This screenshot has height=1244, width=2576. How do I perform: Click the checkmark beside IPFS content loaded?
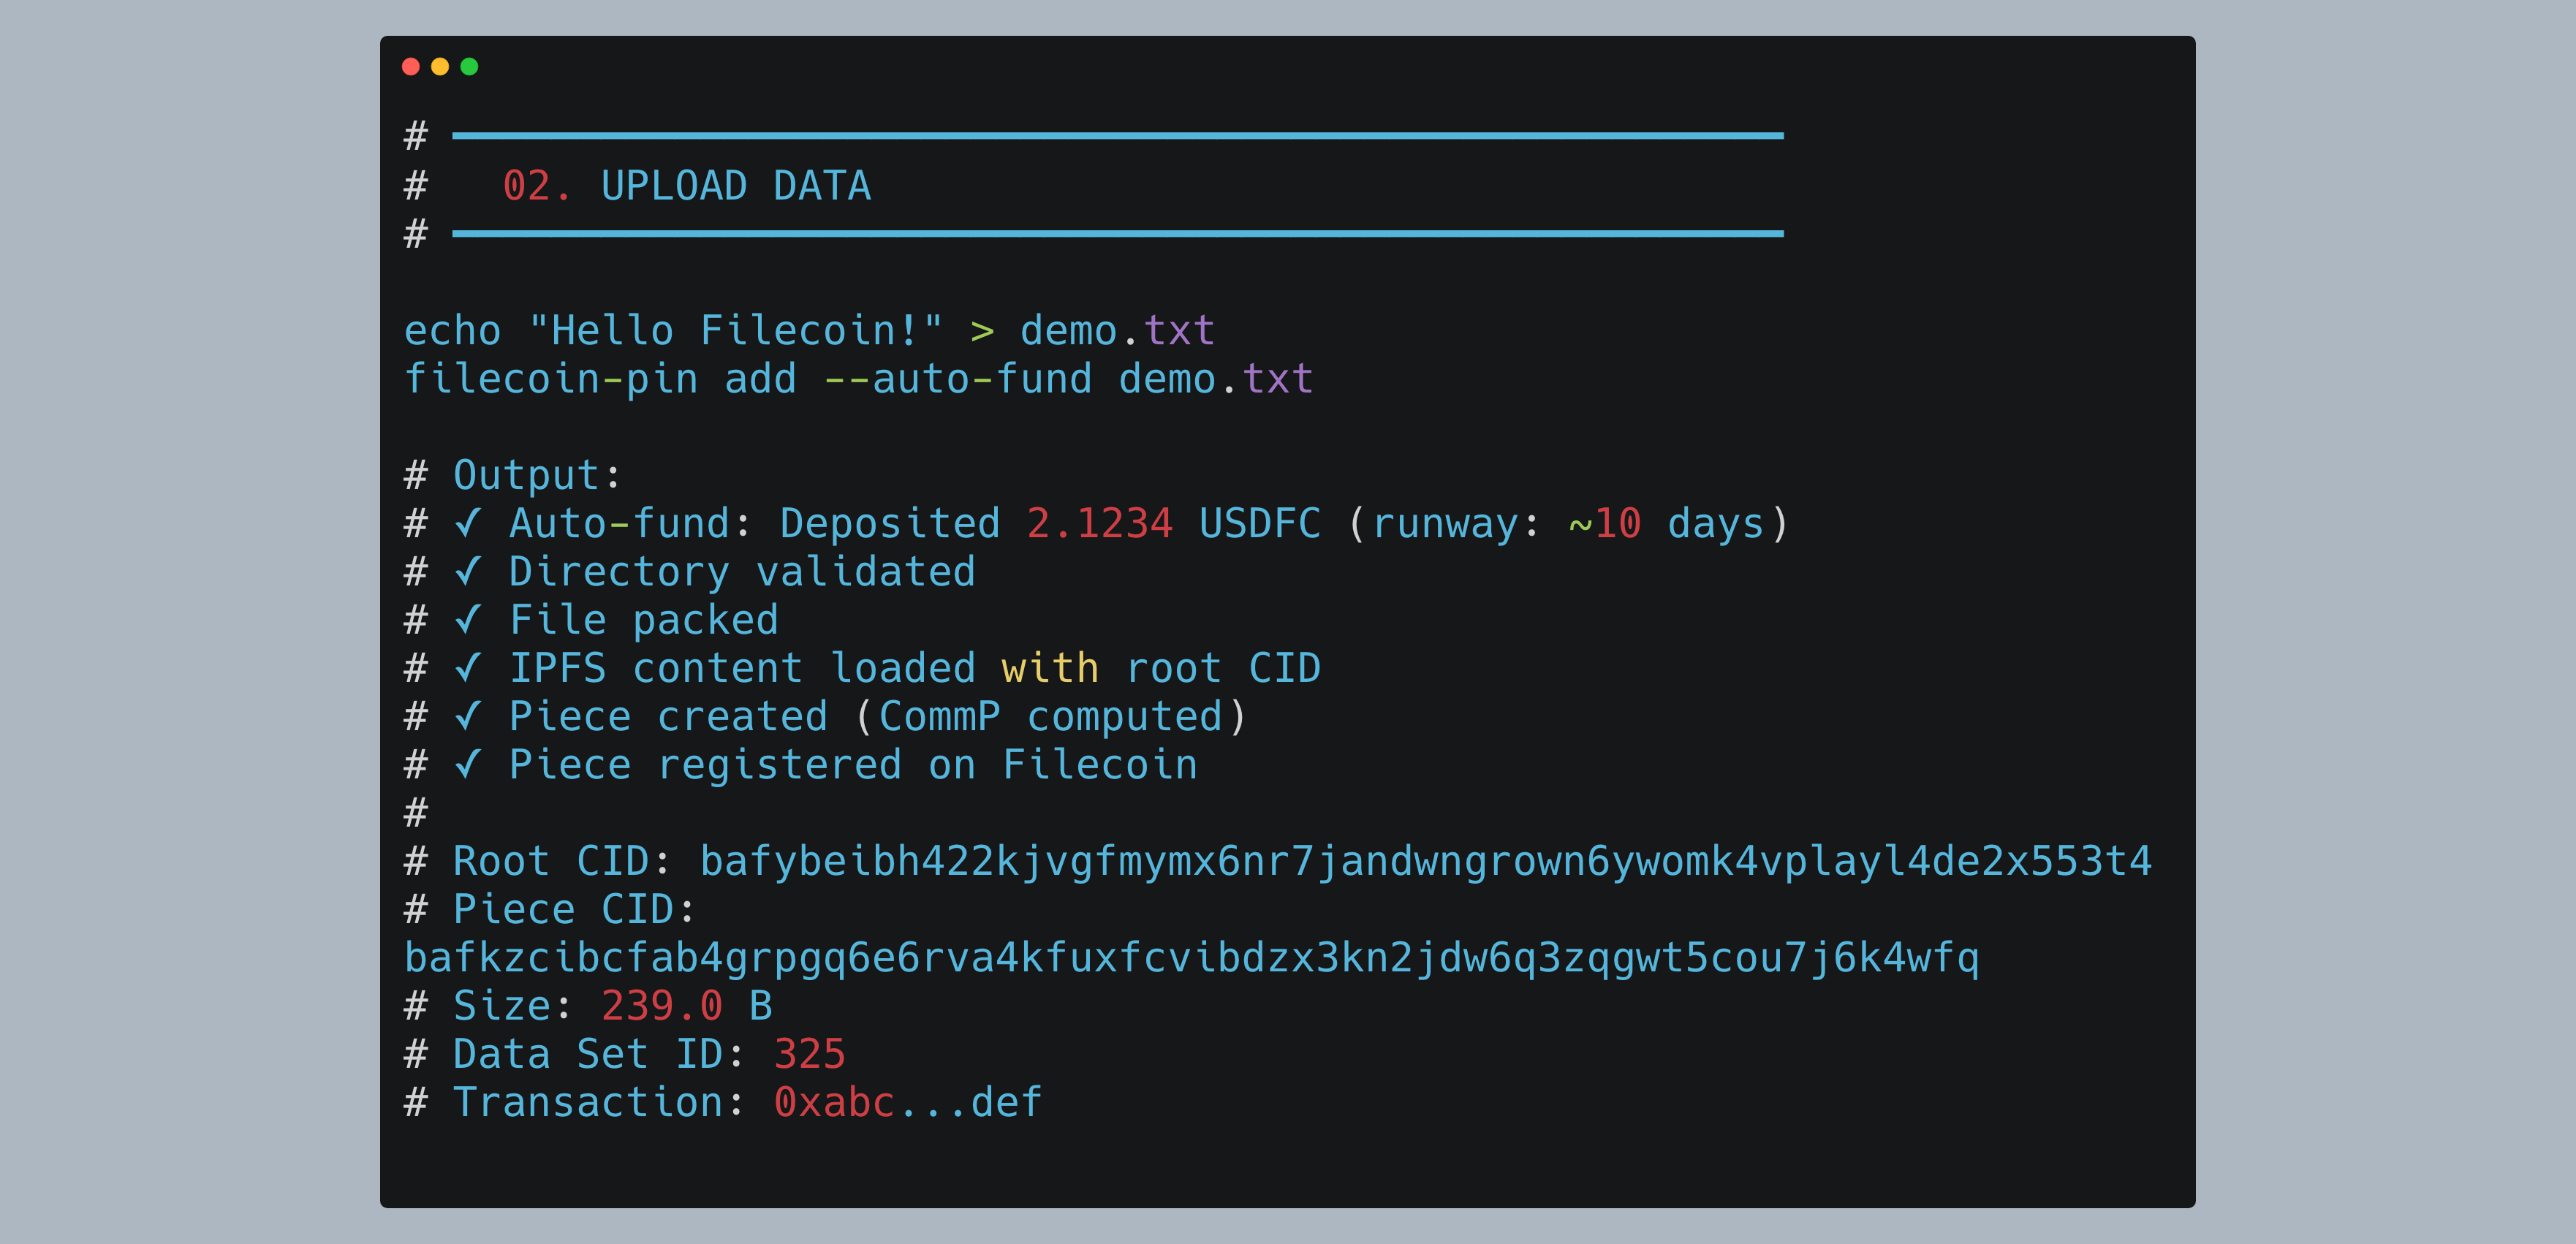tap(467, 668)
